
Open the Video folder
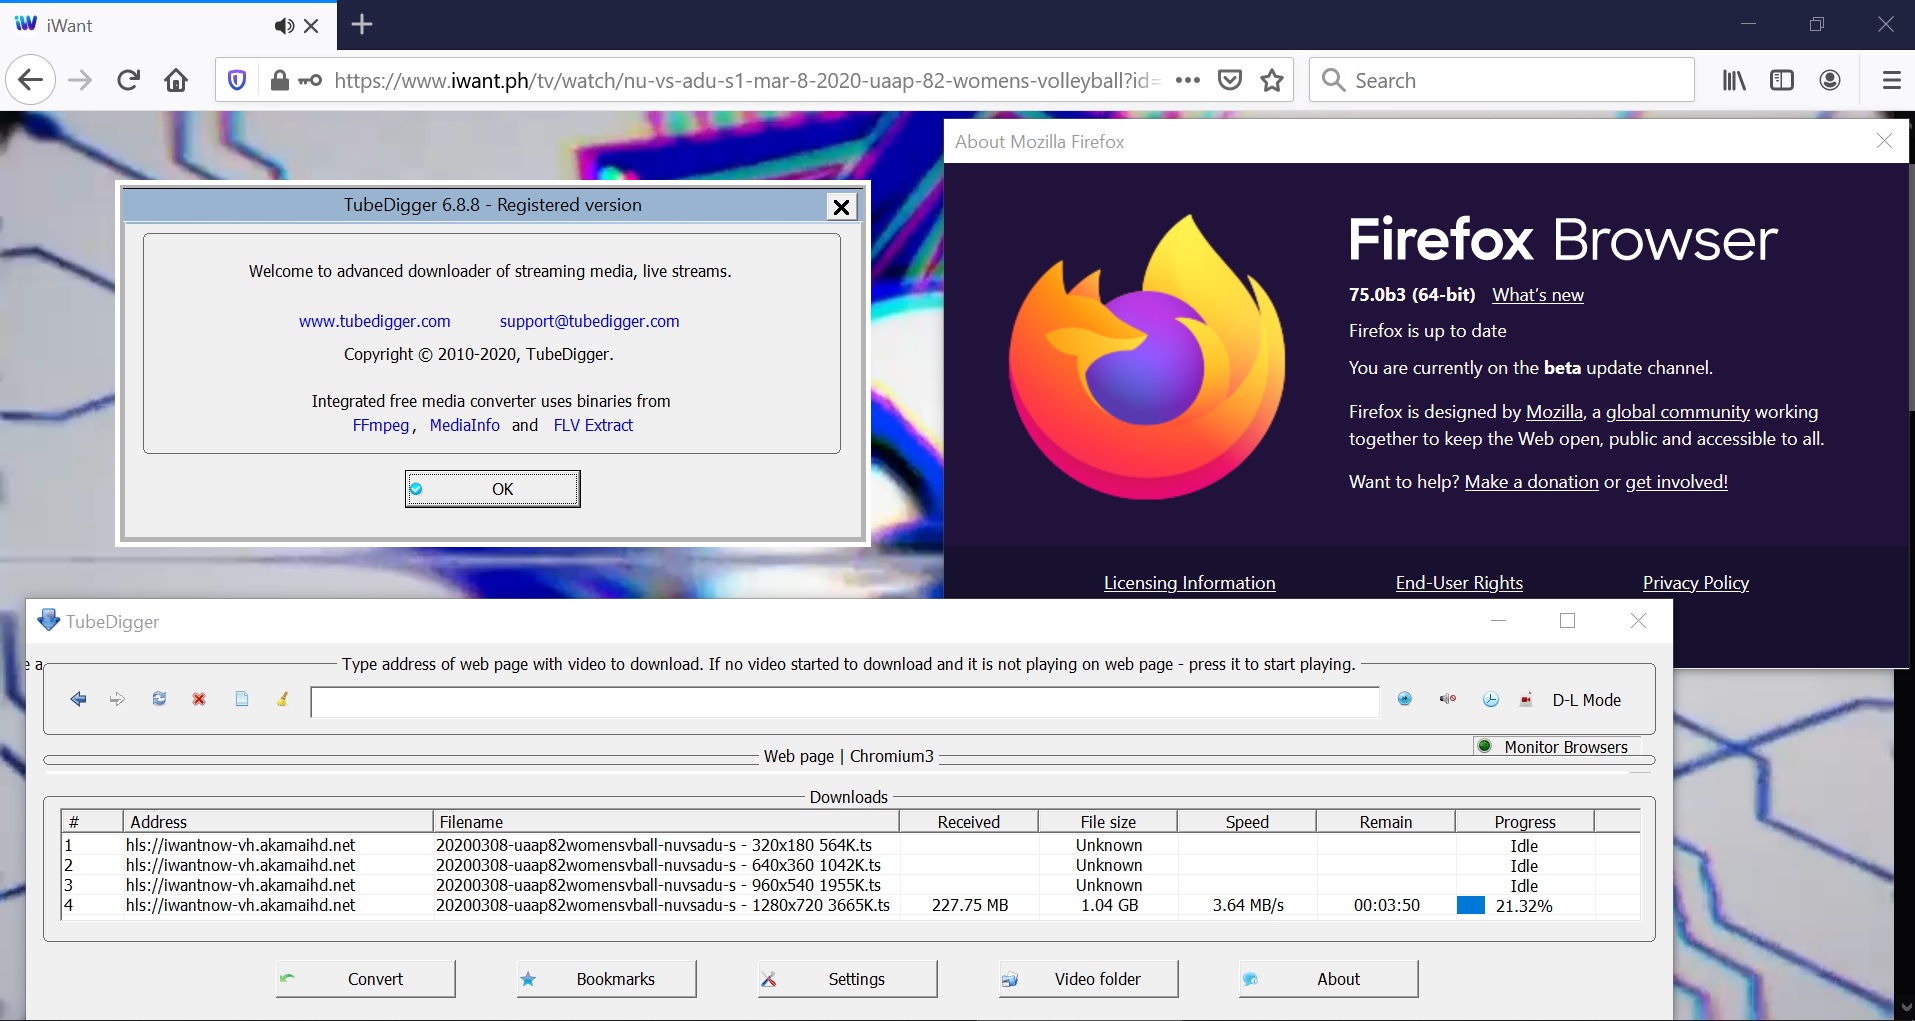click(1089, 979)
